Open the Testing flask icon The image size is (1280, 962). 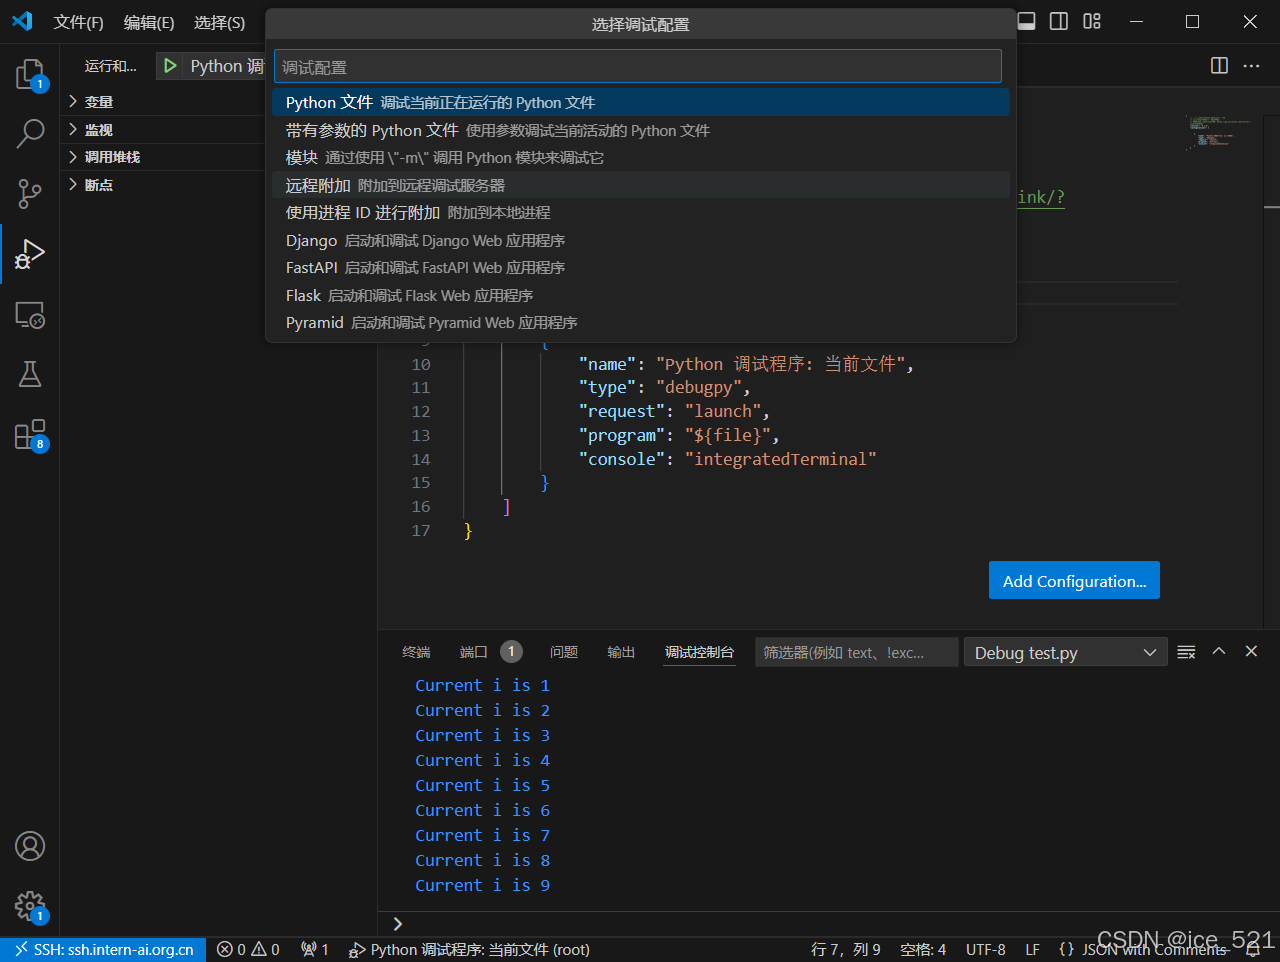[30, 374]
